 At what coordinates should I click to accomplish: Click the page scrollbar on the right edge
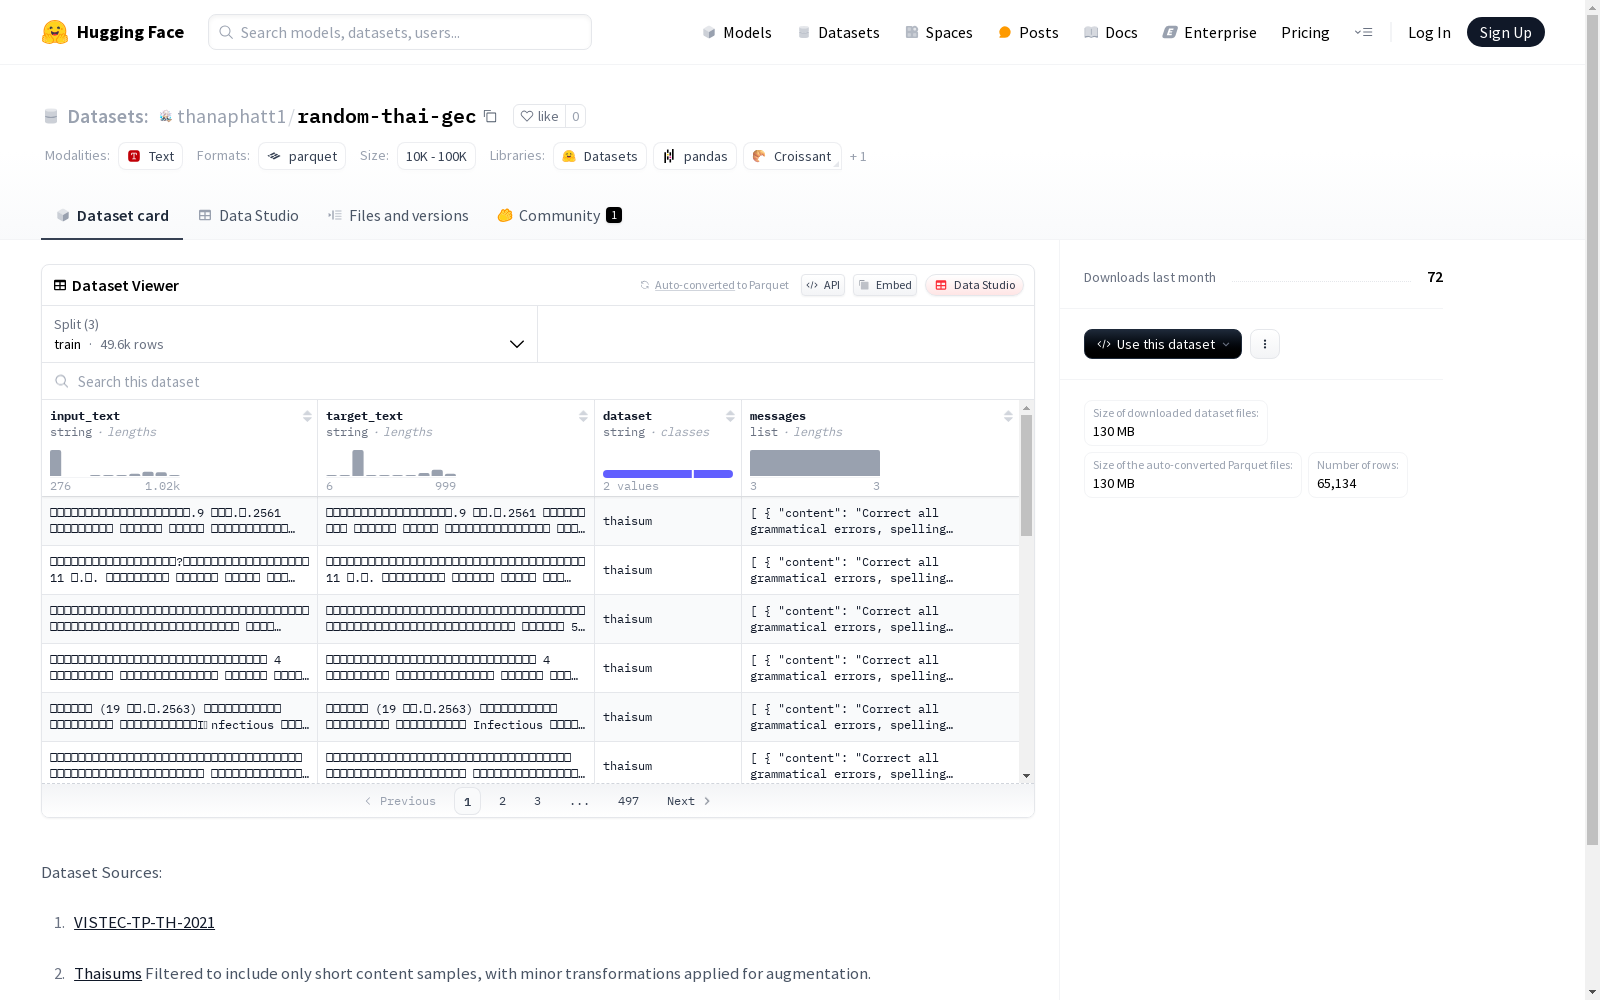point(1592,430)
